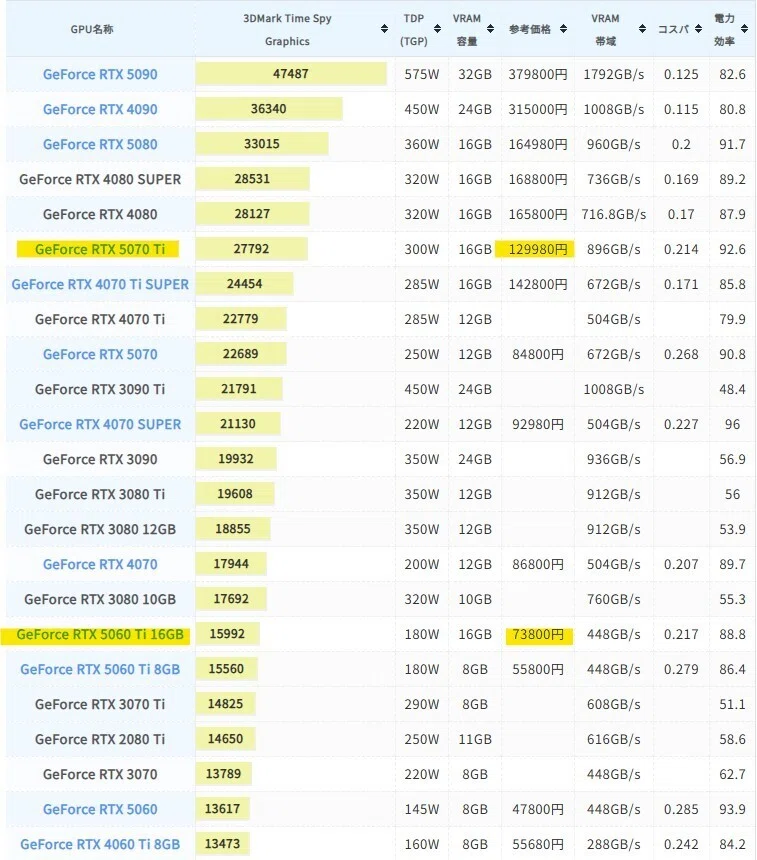This screenshot has height=860, width=757.
Task: Click the 145W TDP value
Action: pyautogui.click(x=422, y=809)
